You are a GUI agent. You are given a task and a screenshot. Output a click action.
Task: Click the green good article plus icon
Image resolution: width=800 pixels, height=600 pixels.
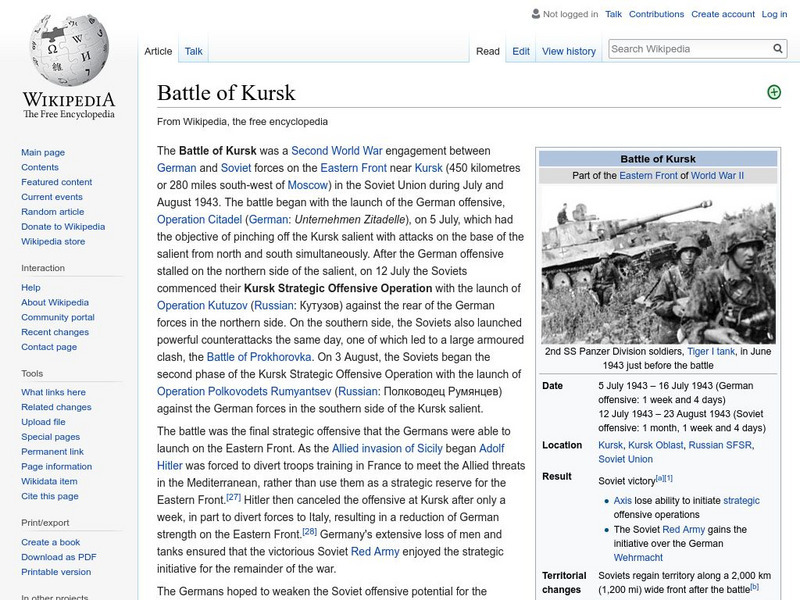pyautogui.click(x=774, y=92)
